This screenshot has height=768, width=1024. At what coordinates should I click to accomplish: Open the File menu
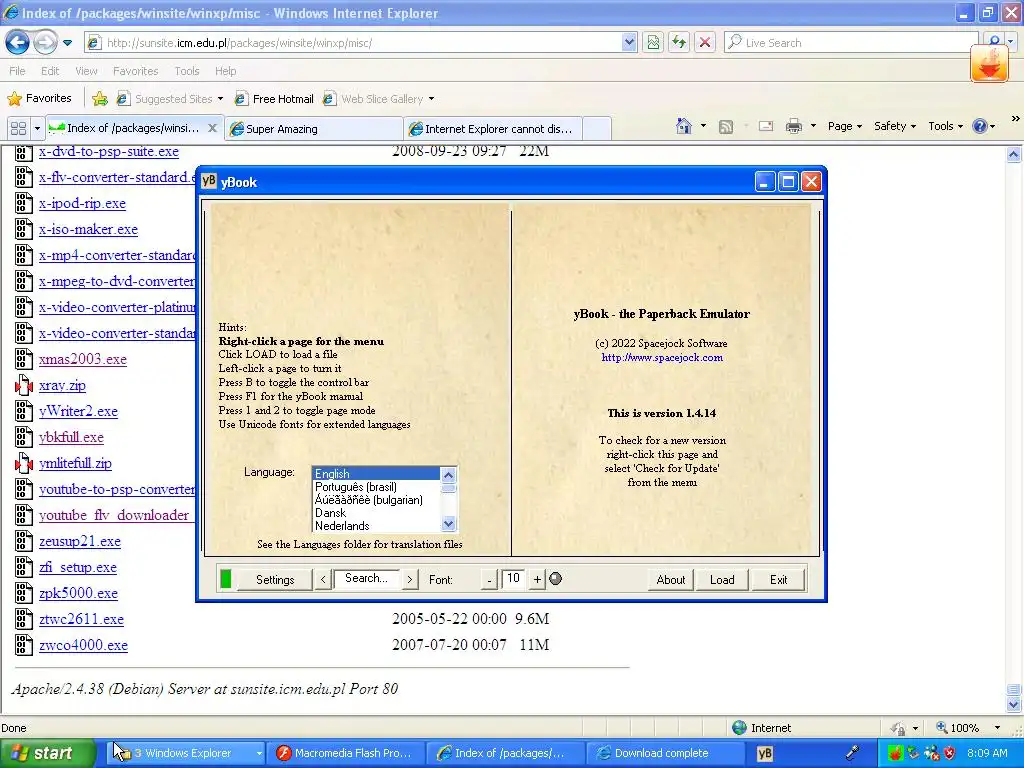pyautogui.click(x=18, y=71)
